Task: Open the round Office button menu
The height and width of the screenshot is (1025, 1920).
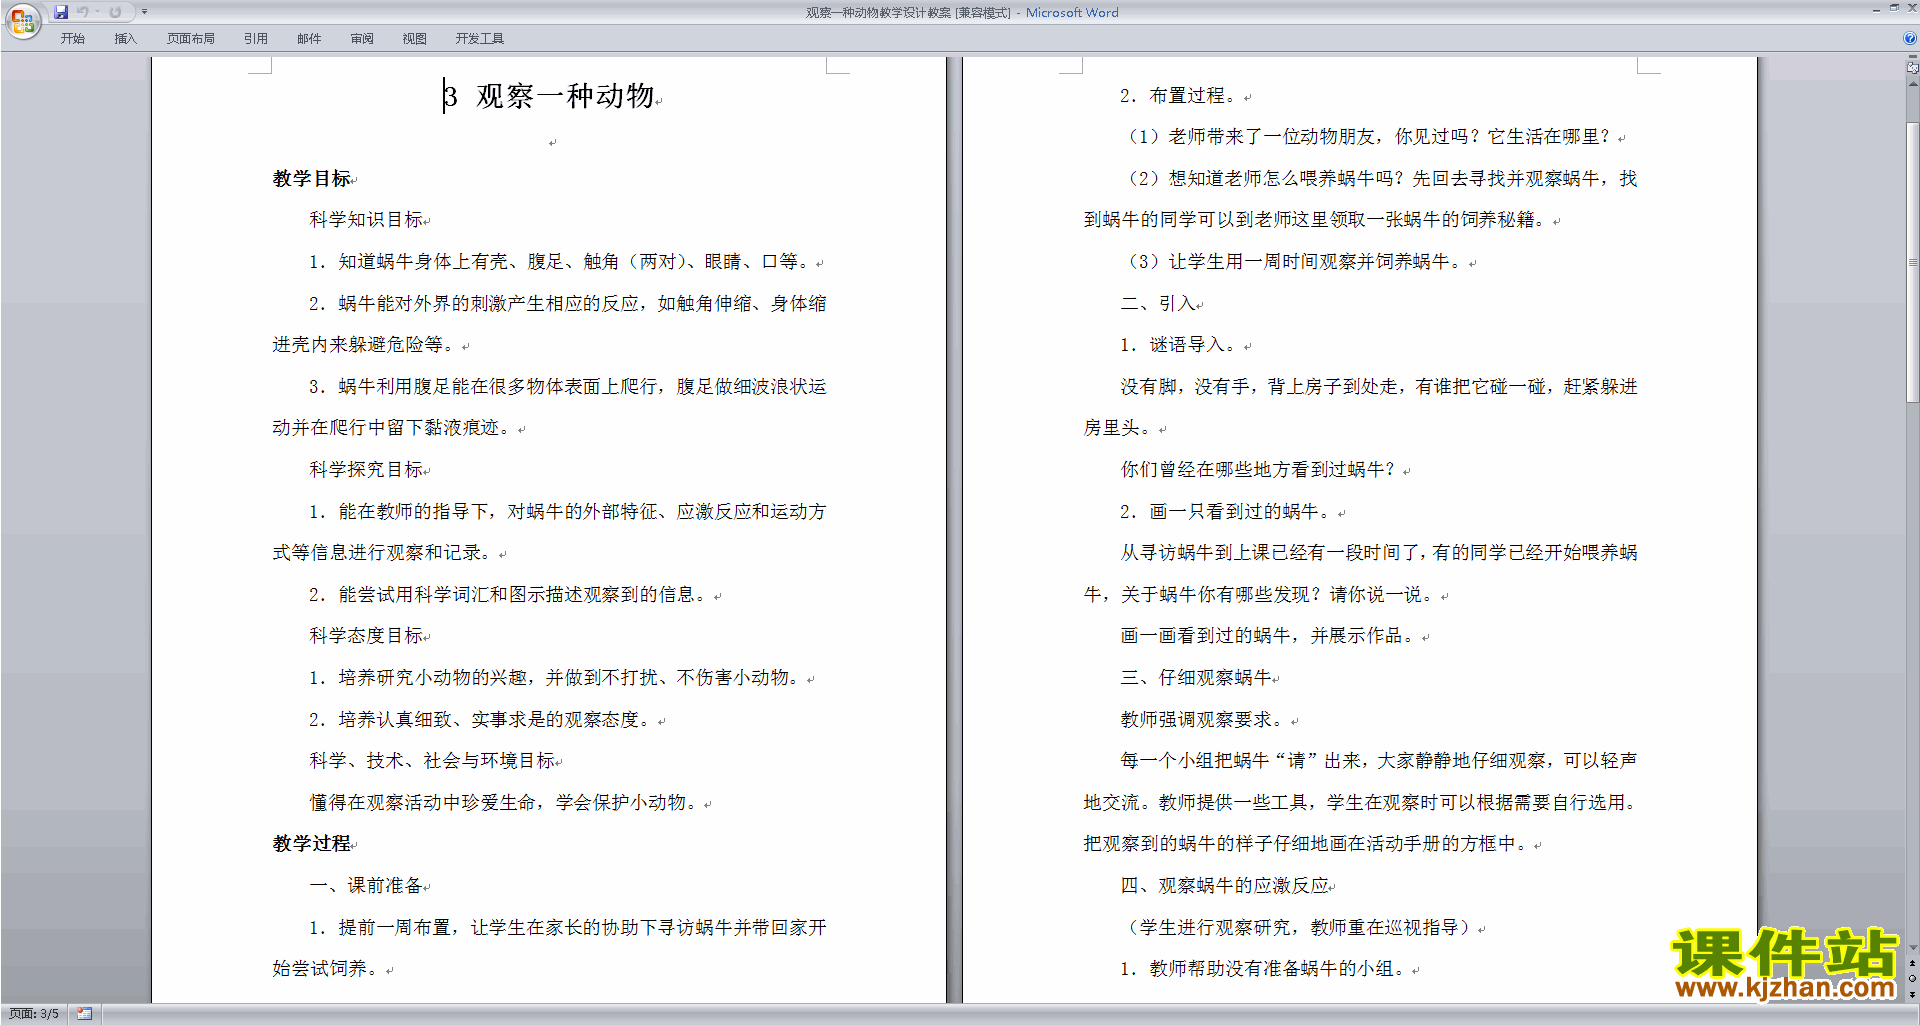Action: (22, 21)
